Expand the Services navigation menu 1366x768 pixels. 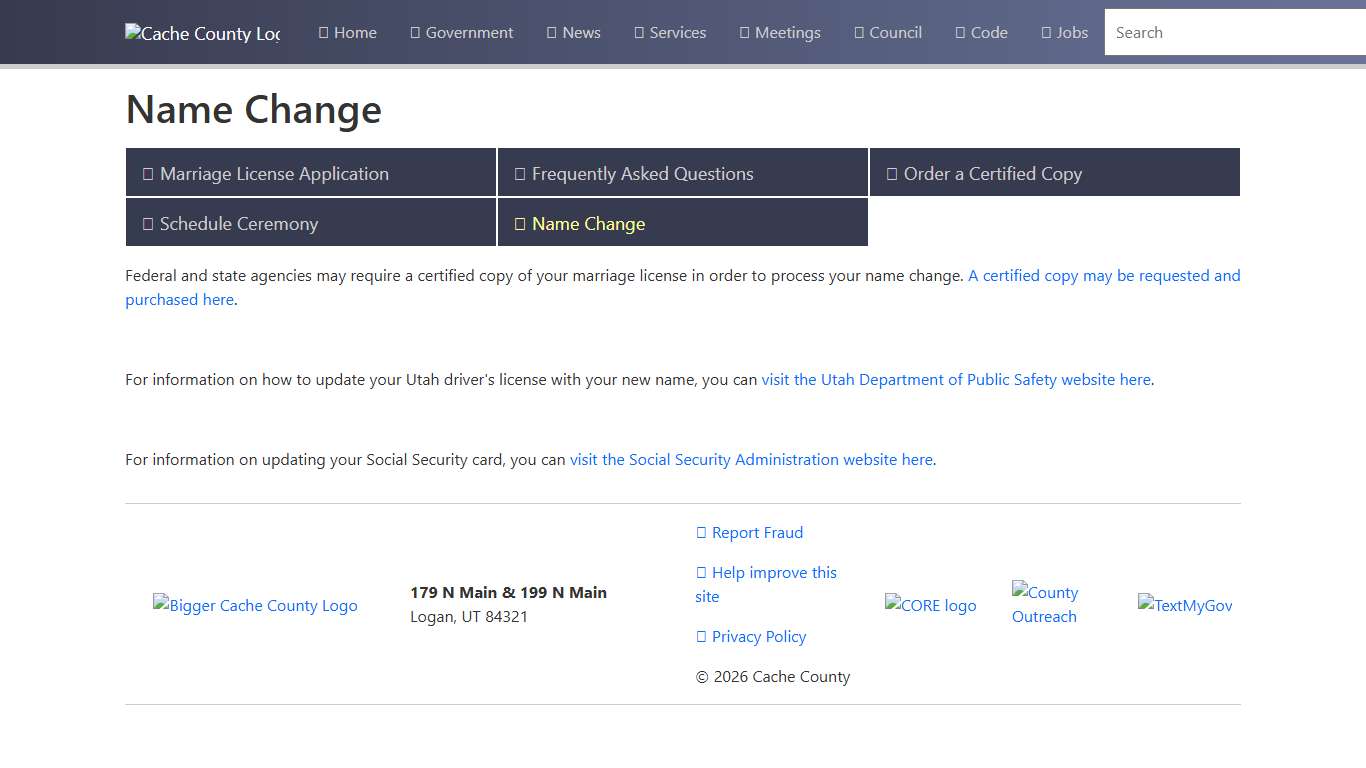tap(670, 33)
